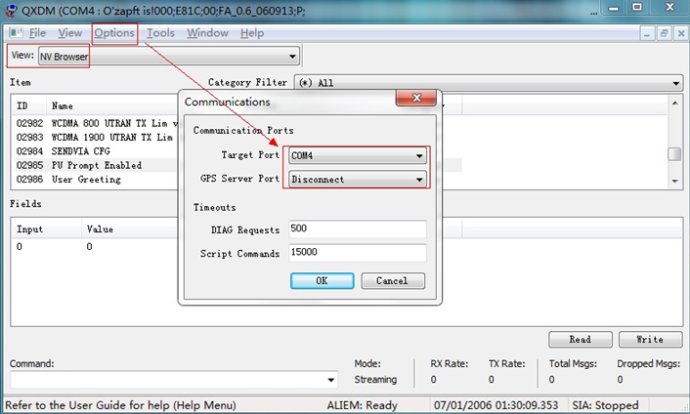This screenshot has width=690, height=414.
Task: Click the Script Commands timeout field
Action: pyautogui.click(x=357, y=253)
